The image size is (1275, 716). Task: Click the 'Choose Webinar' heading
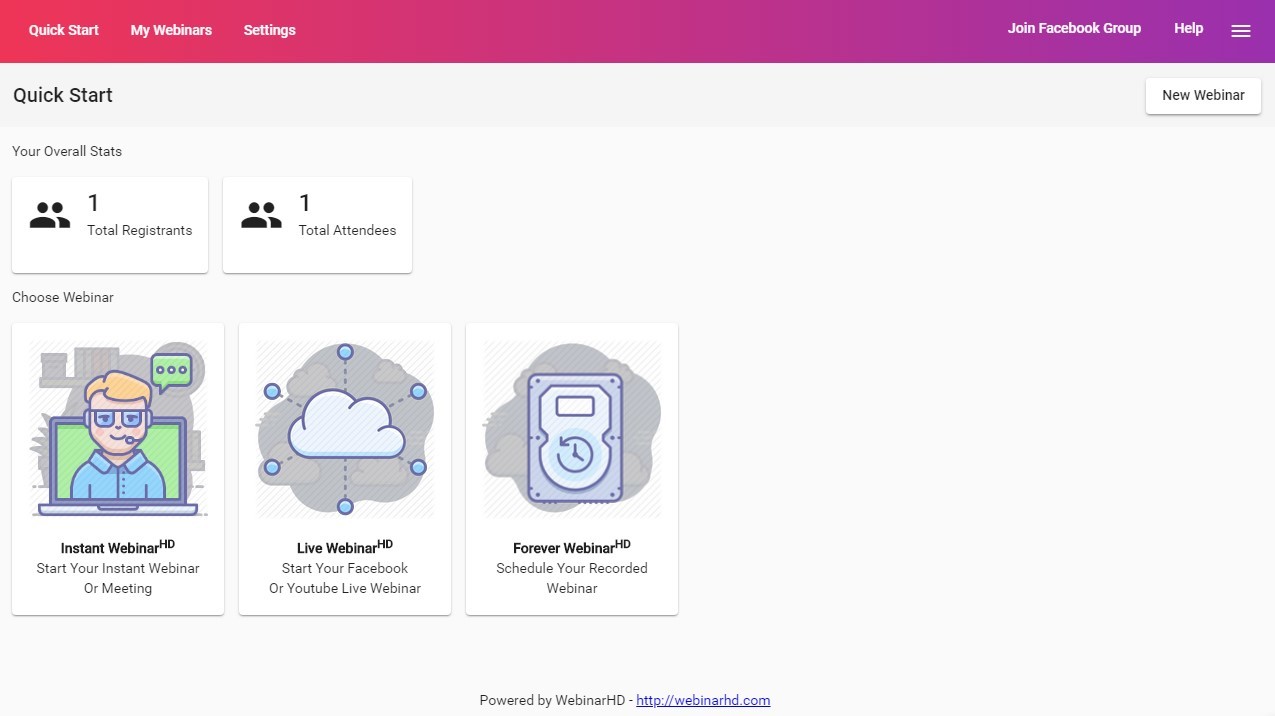[x=63, y=297]
